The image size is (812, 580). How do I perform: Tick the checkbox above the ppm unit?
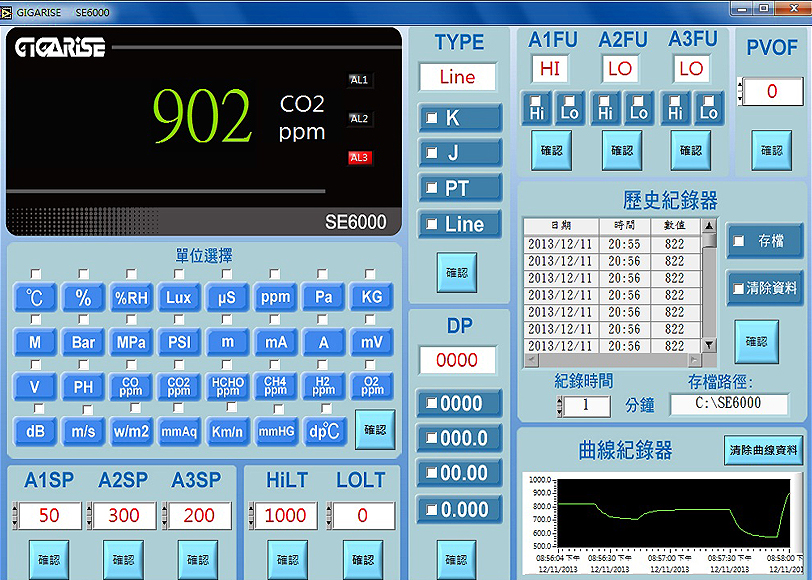274,273
